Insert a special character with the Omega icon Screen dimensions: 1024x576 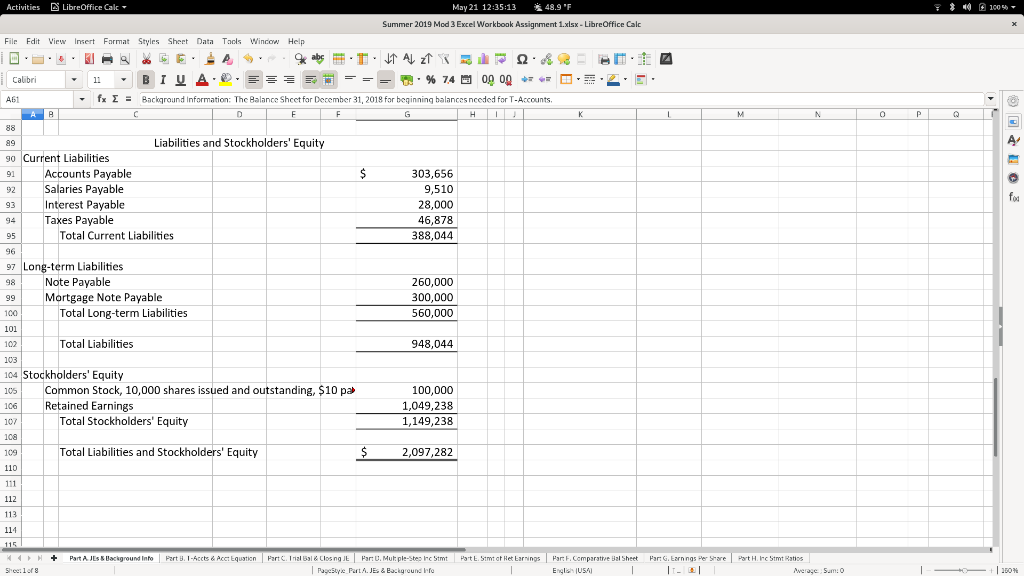tap(522, 59)
